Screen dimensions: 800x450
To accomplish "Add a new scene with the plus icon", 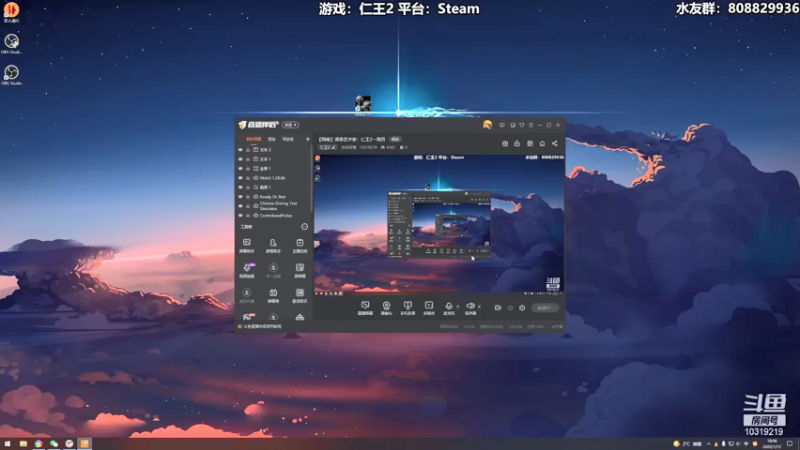I will (307, 139).
